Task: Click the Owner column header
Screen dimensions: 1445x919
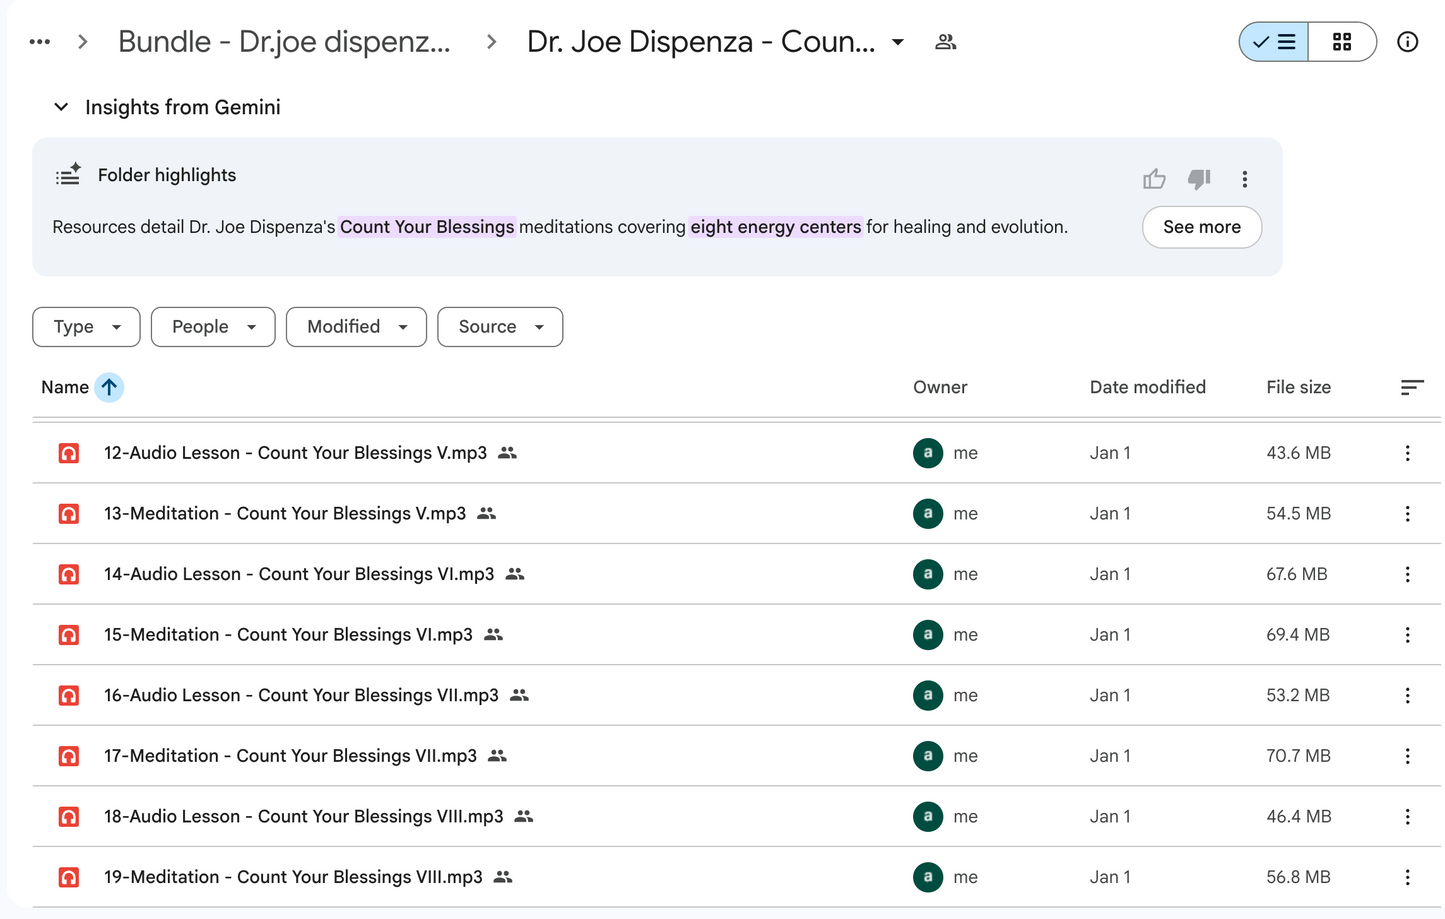Action: click(x=940, y=387)
